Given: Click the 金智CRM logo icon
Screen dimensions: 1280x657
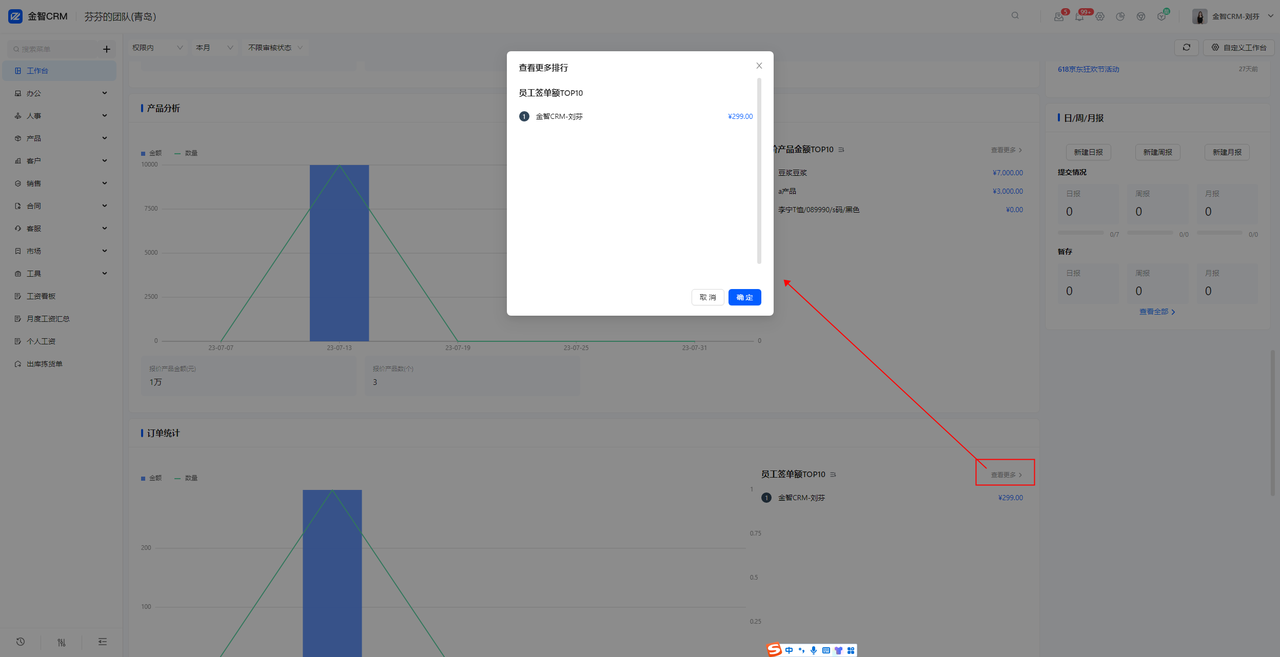Looking at the screenshot, I should click(15, 16).
